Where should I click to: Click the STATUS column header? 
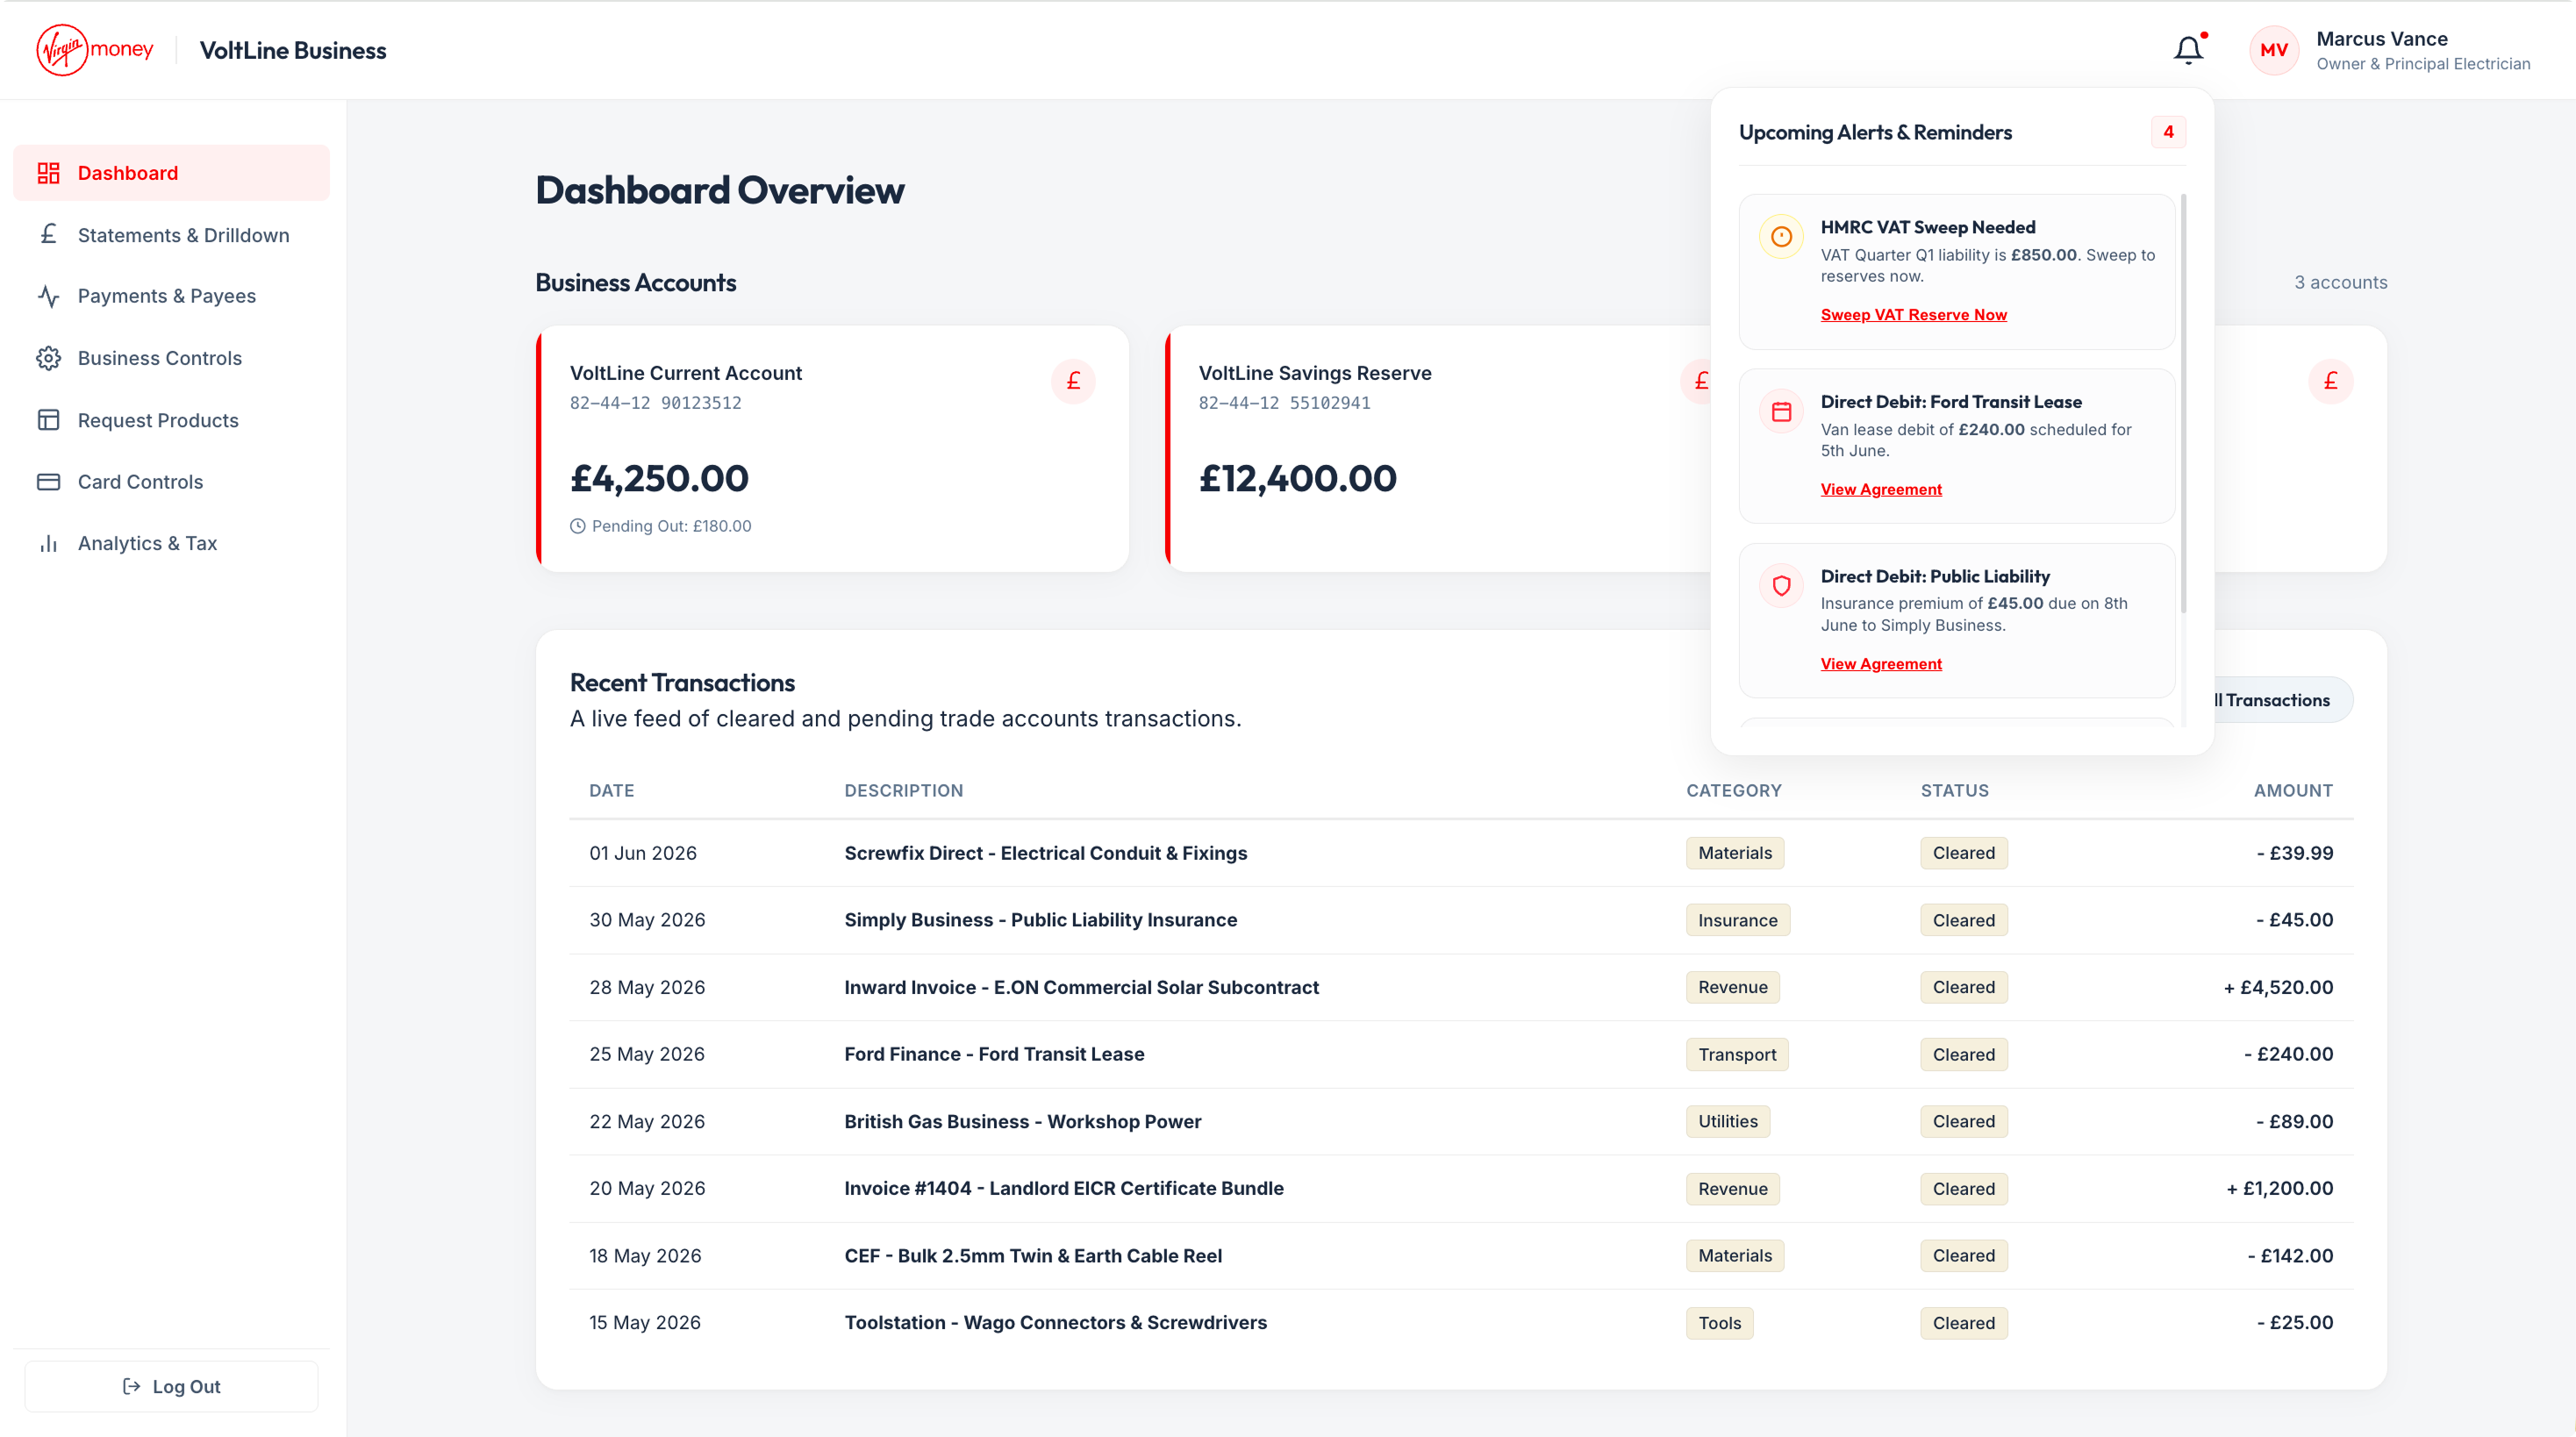pos(1954,790)
